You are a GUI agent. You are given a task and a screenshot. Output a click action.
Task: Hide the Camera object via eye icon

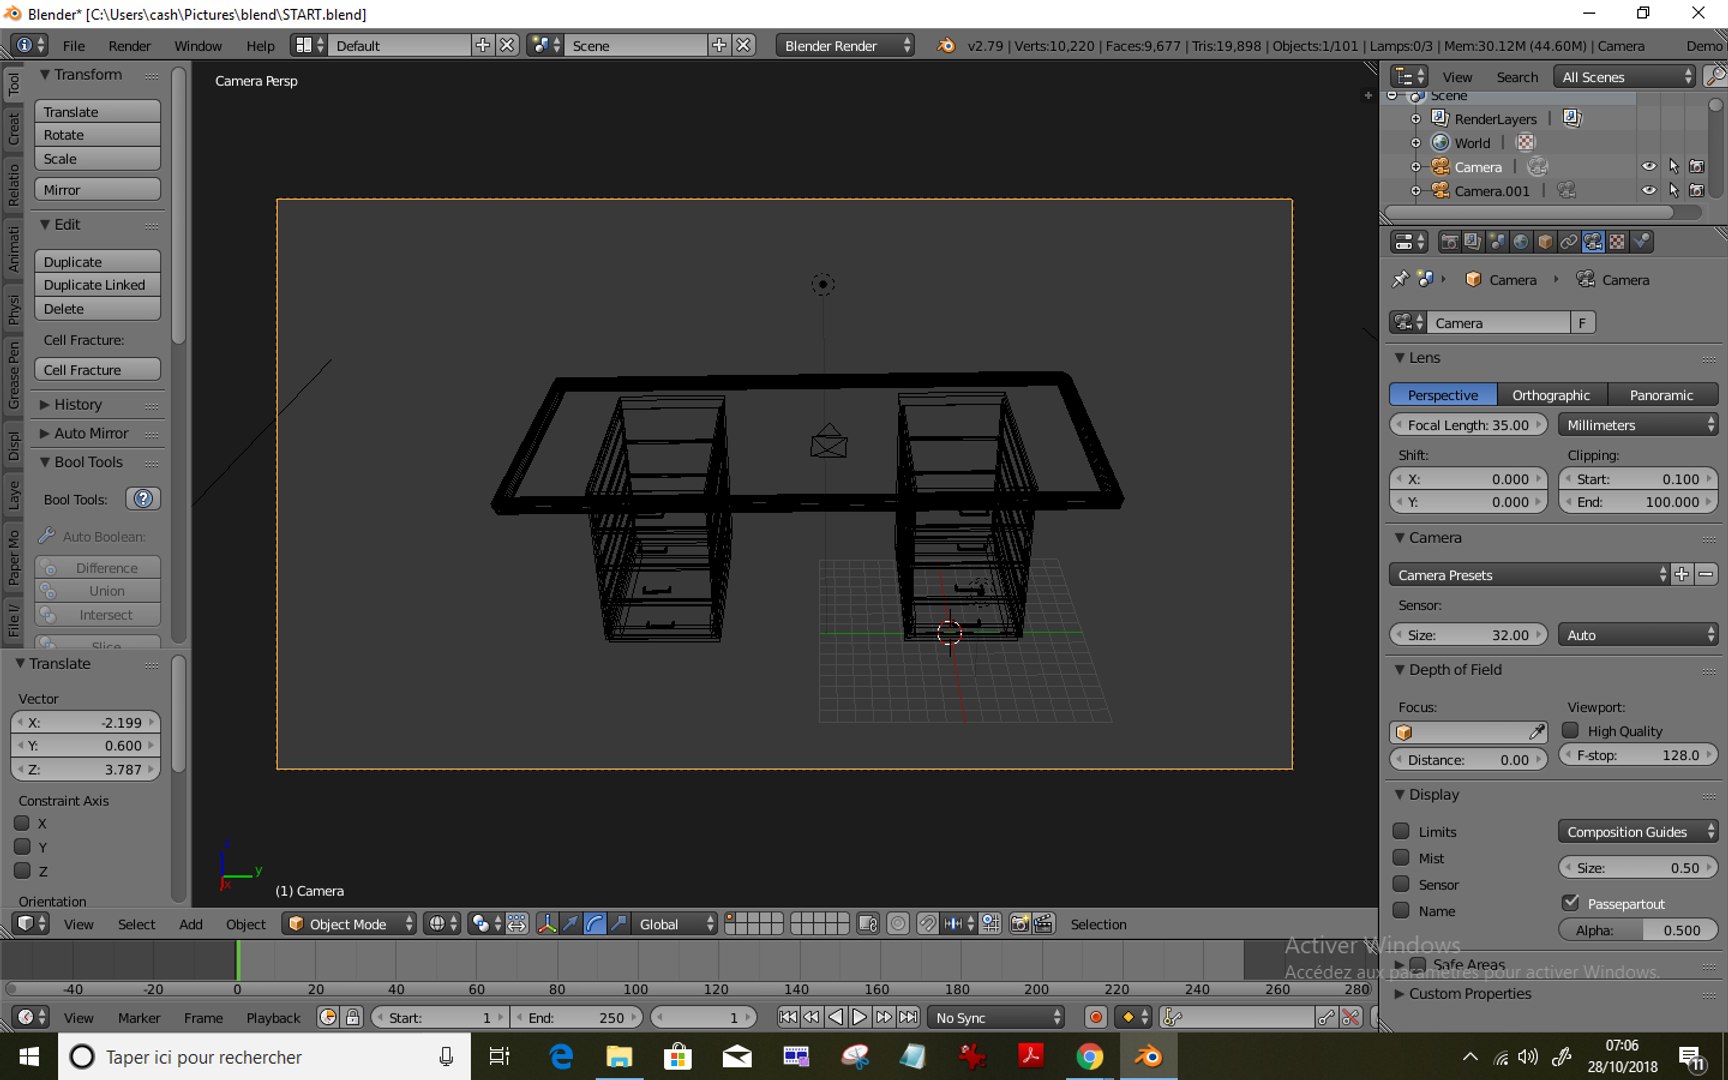click(x=1649, y=166)
